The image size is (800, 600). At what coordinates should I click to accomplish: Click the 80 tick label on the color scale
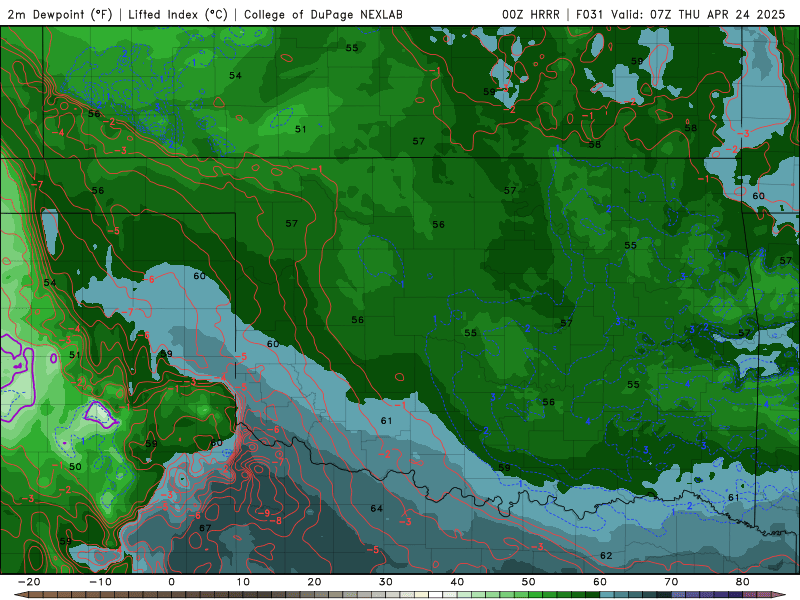(743, 582)
